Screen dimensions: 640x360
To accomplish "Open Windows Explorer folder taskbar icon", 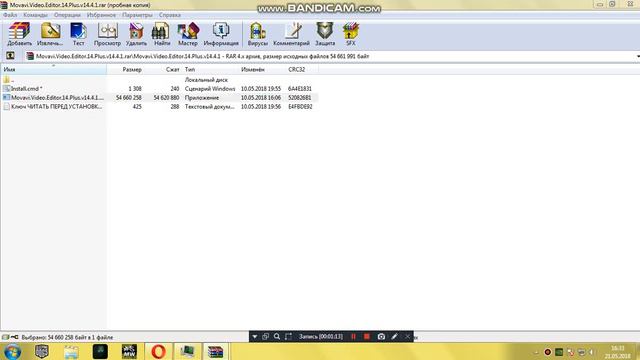I will click(x=71, y=351).
